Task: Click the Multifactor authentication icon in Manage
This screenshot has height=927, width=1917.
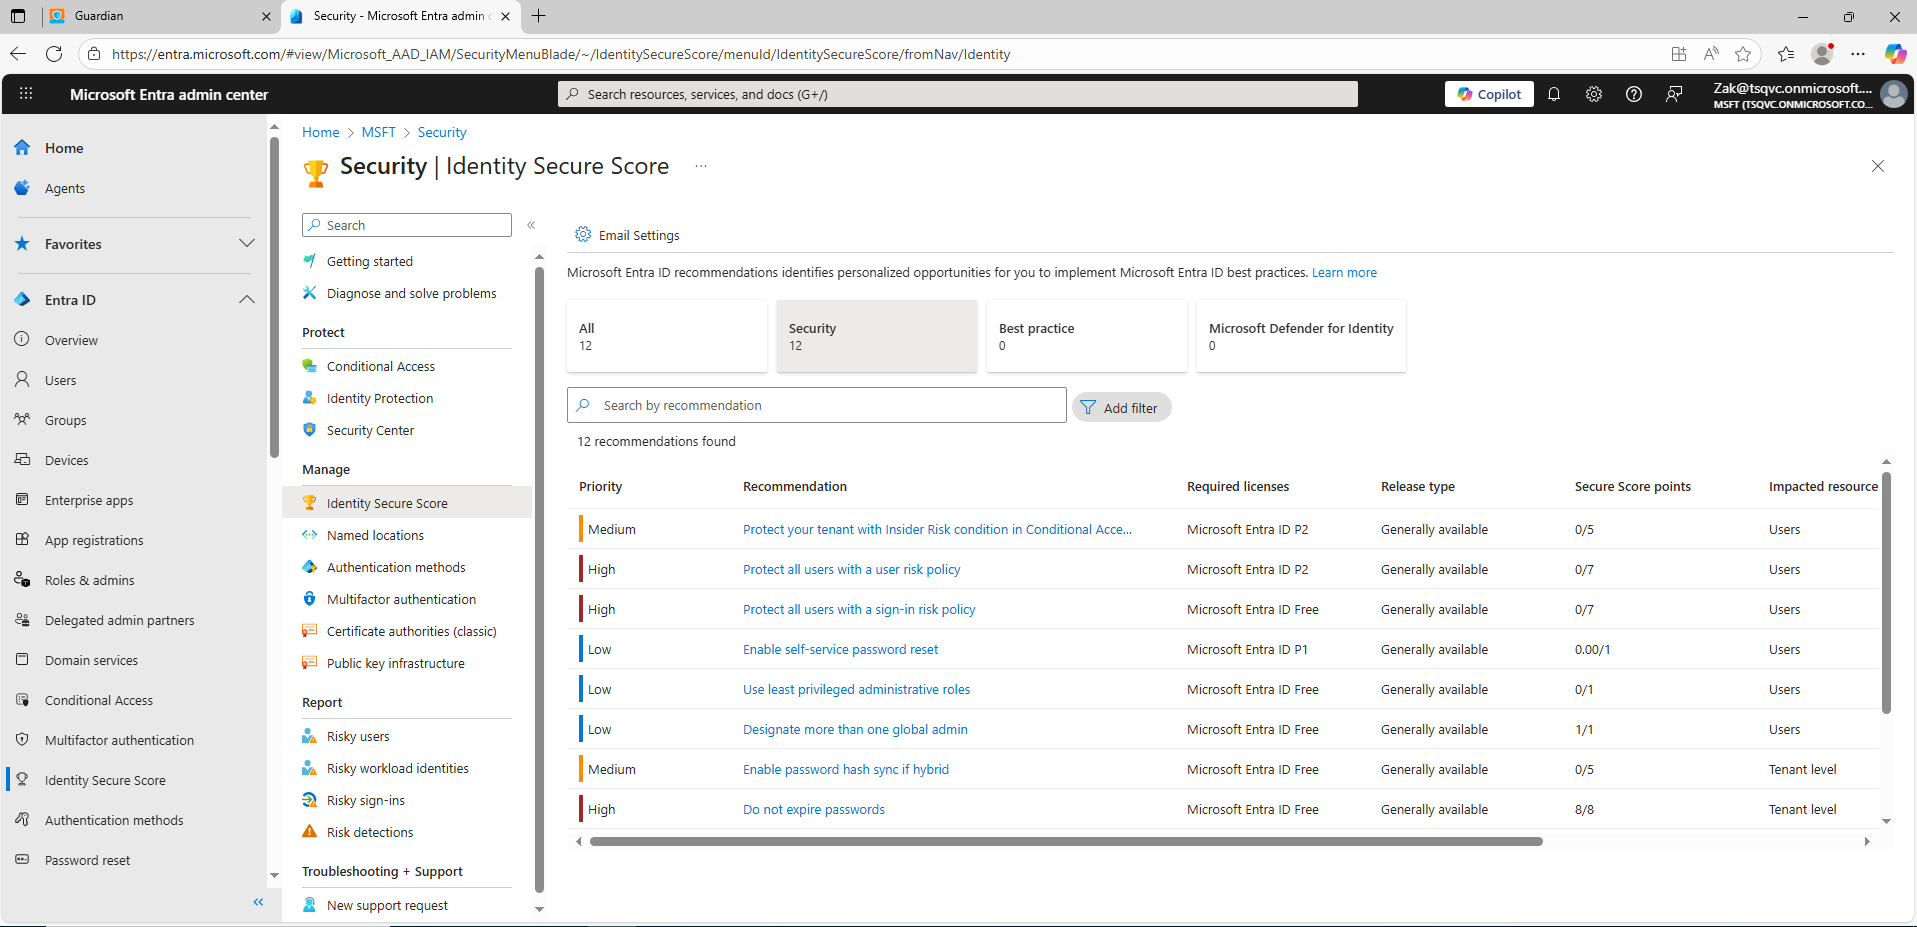Action: (x=310, y=599)
